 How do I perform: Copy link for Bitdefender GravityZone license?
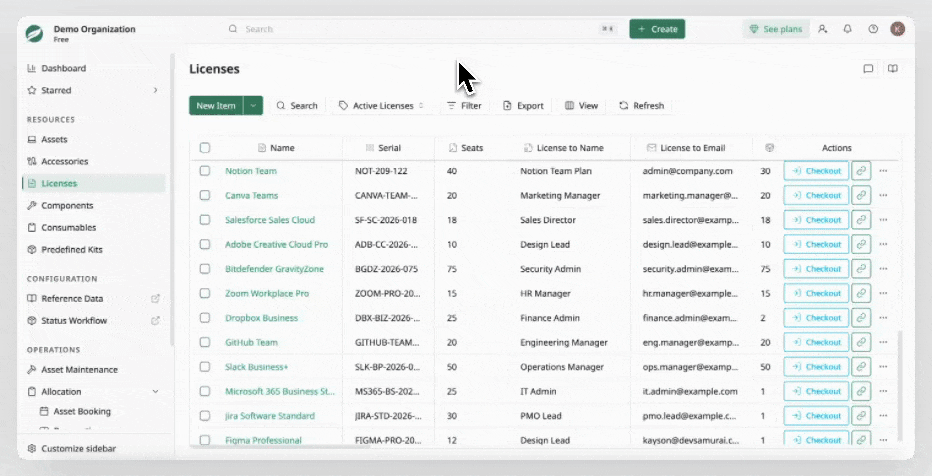tap(861, 269)
